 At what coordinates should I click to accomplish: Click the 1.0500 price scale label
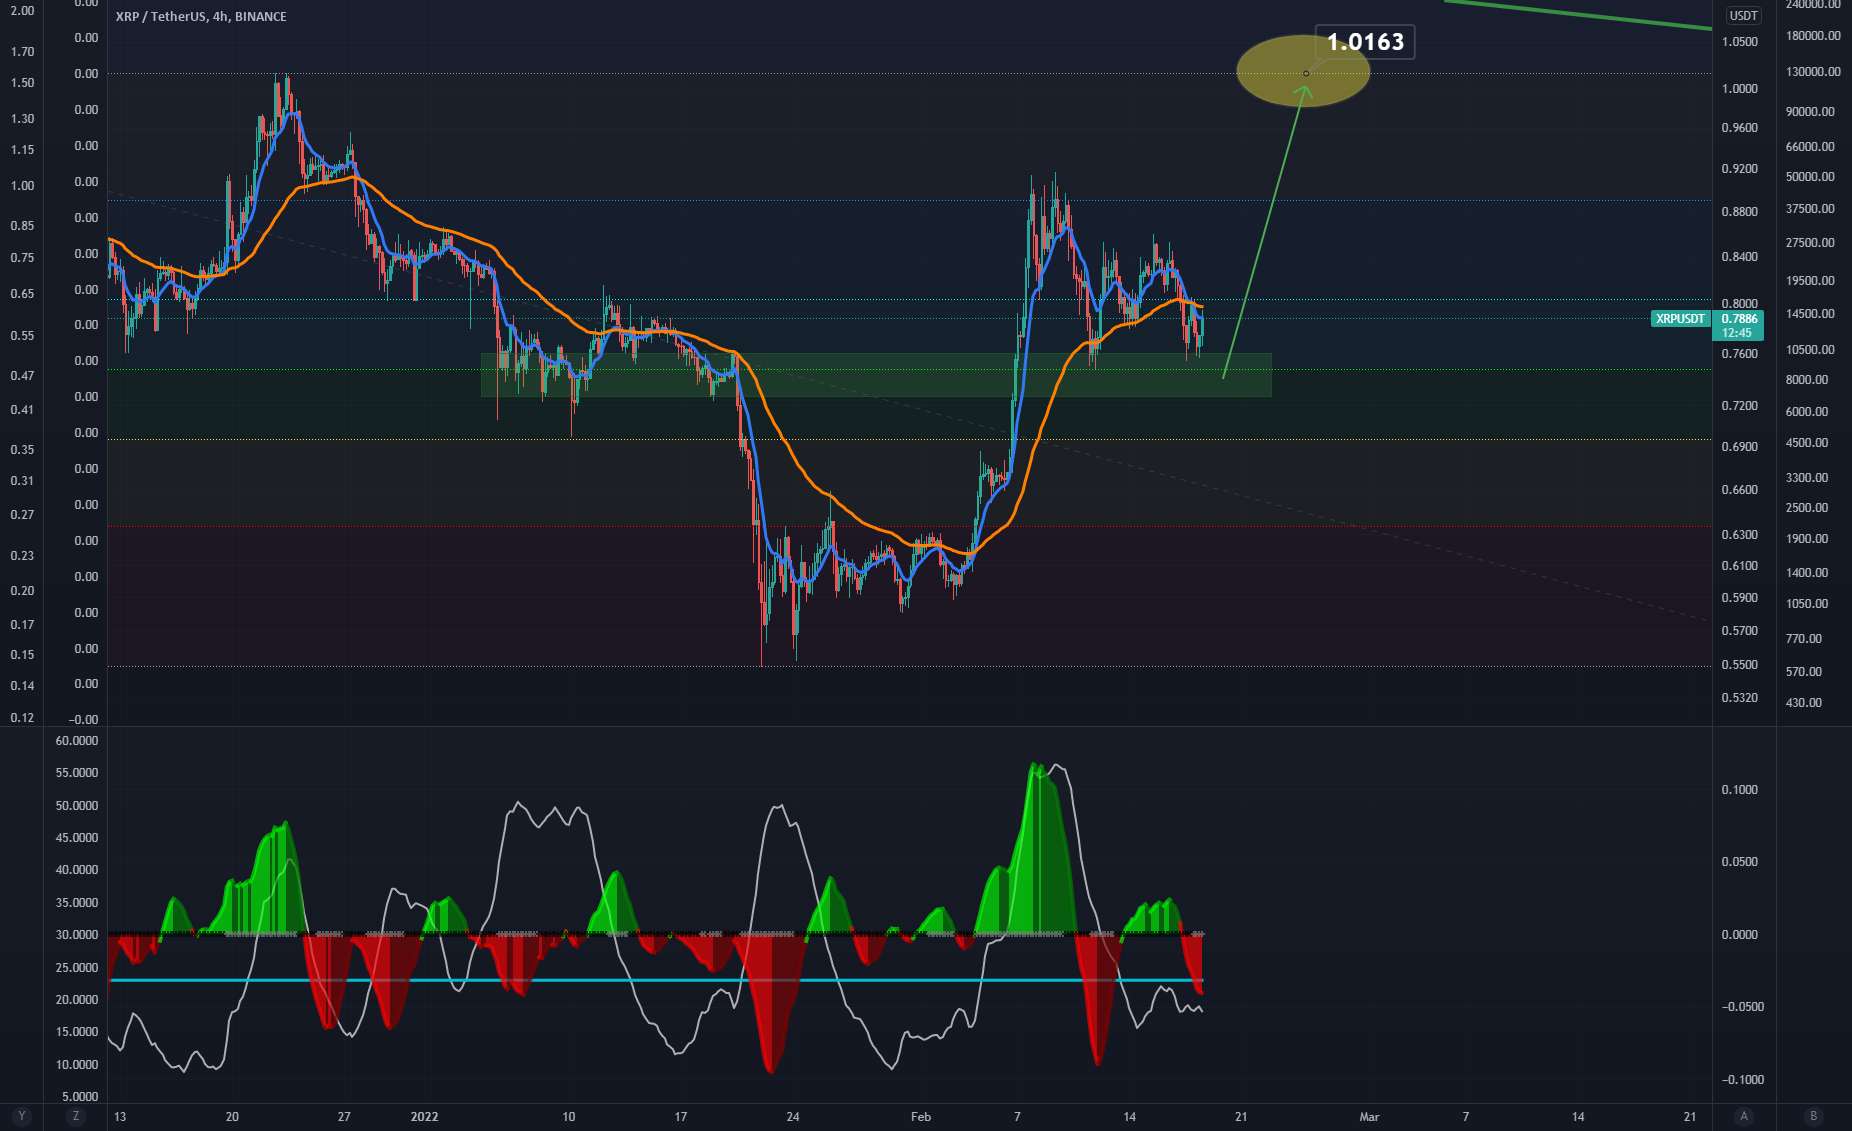tap(1739, 42)
